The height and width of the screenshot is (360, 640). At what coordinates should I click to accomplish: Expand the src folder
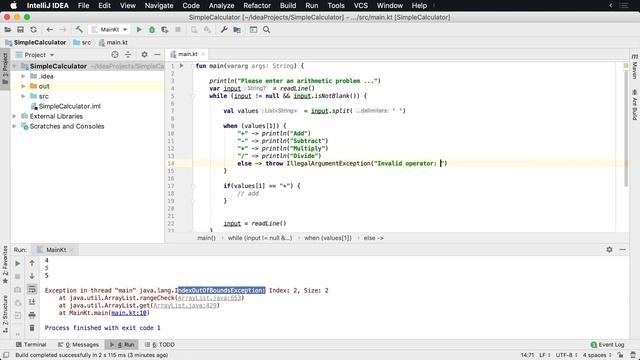coord(23,96)
